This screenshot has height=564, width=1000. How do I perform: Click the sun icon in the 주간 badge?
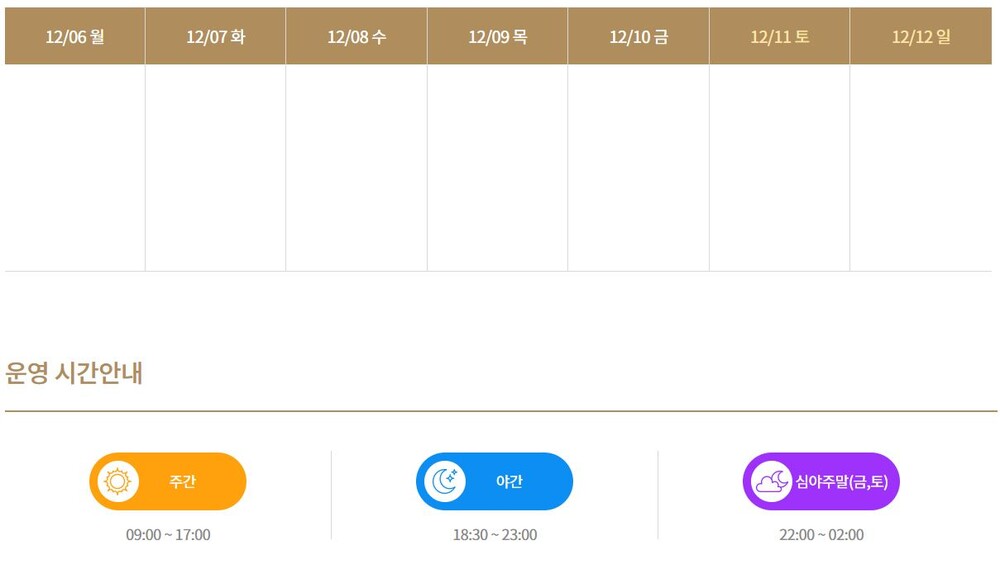tap(117, 481)
